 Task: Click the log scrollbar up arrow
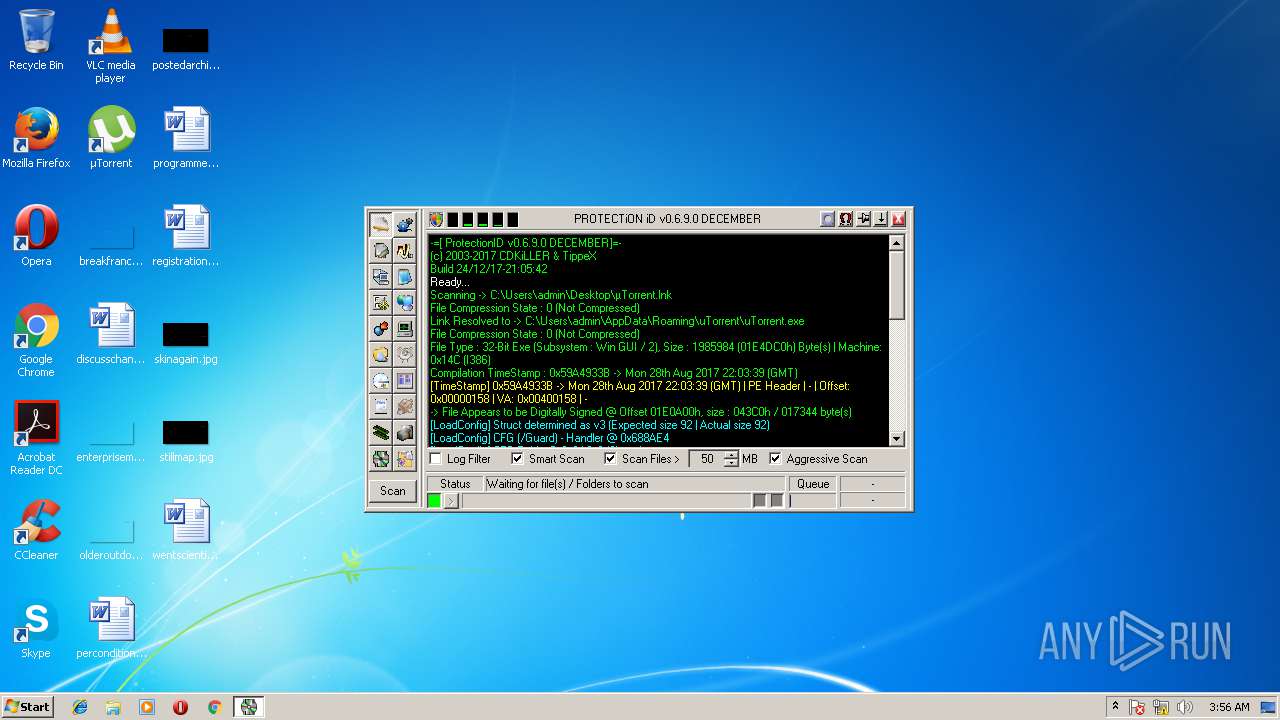(x=896, y=243)
